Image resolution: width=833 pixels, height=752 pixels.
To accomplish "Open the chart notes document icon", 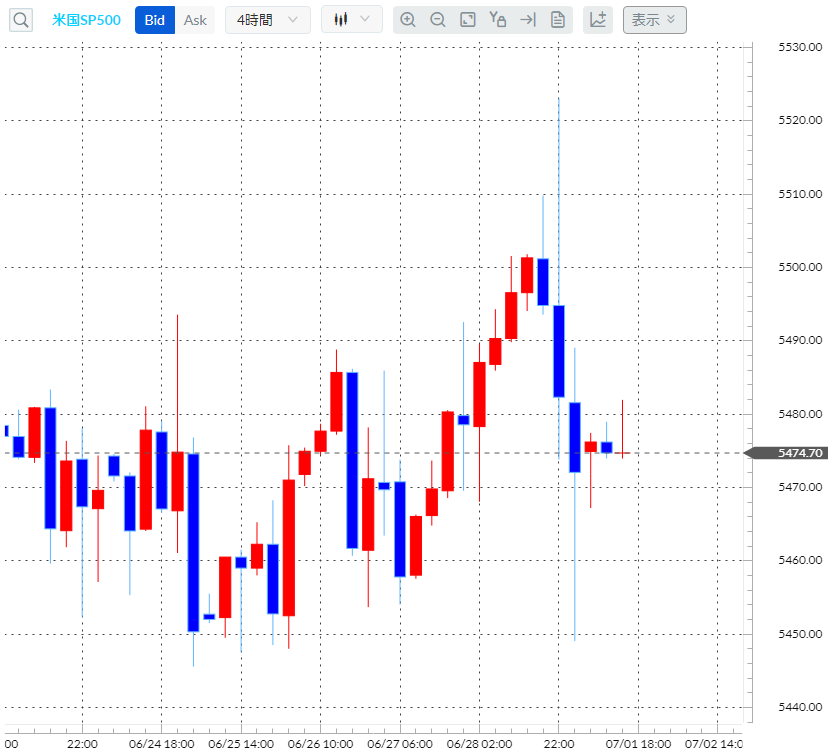I will coord(557,19).
